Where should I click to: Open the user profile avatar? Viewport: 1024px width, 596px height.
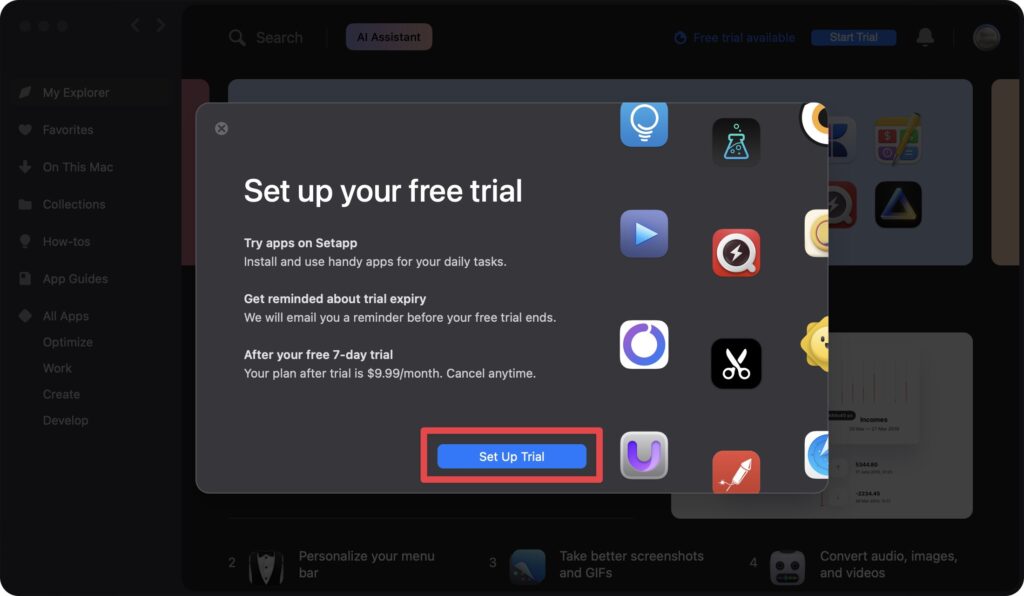pos(986,38)
